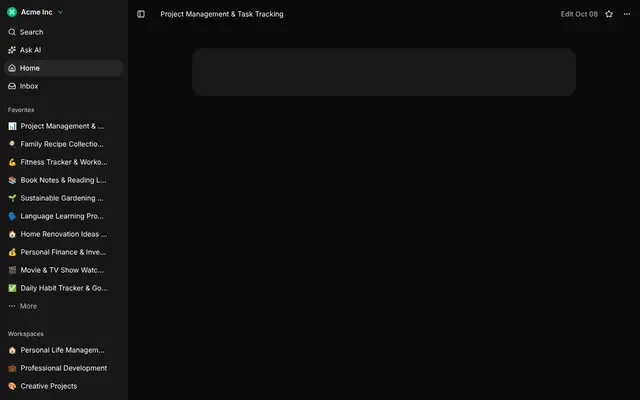Open Personal Life Management workspace

(63, 350)
